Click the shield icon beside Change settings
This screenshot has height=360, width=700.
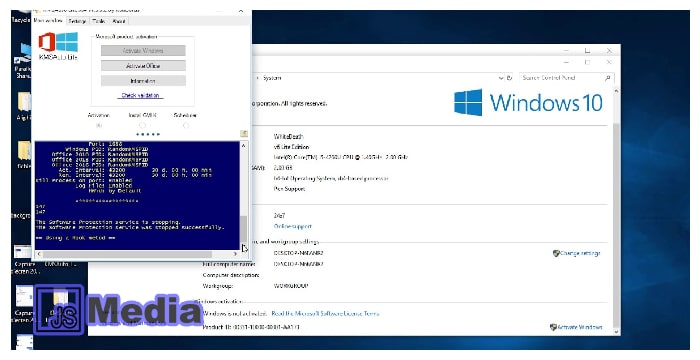pyautogui.click(x=556, y=253)
